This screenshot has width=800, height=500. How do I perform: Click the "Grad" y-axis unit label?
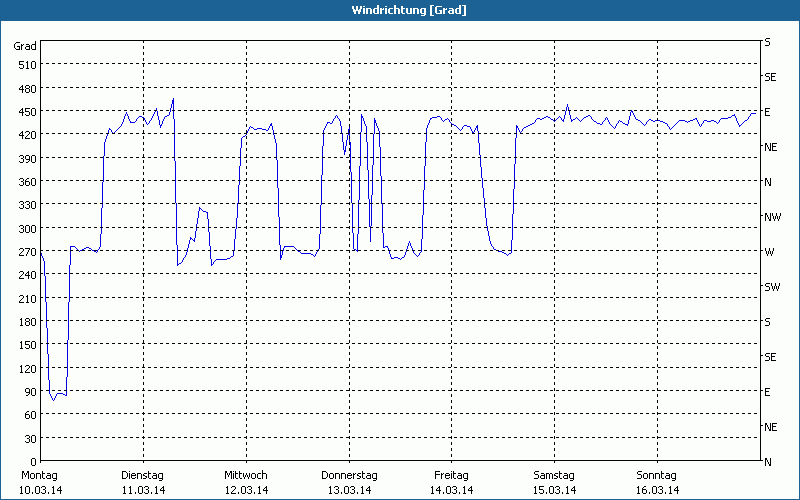click(25, 46)
